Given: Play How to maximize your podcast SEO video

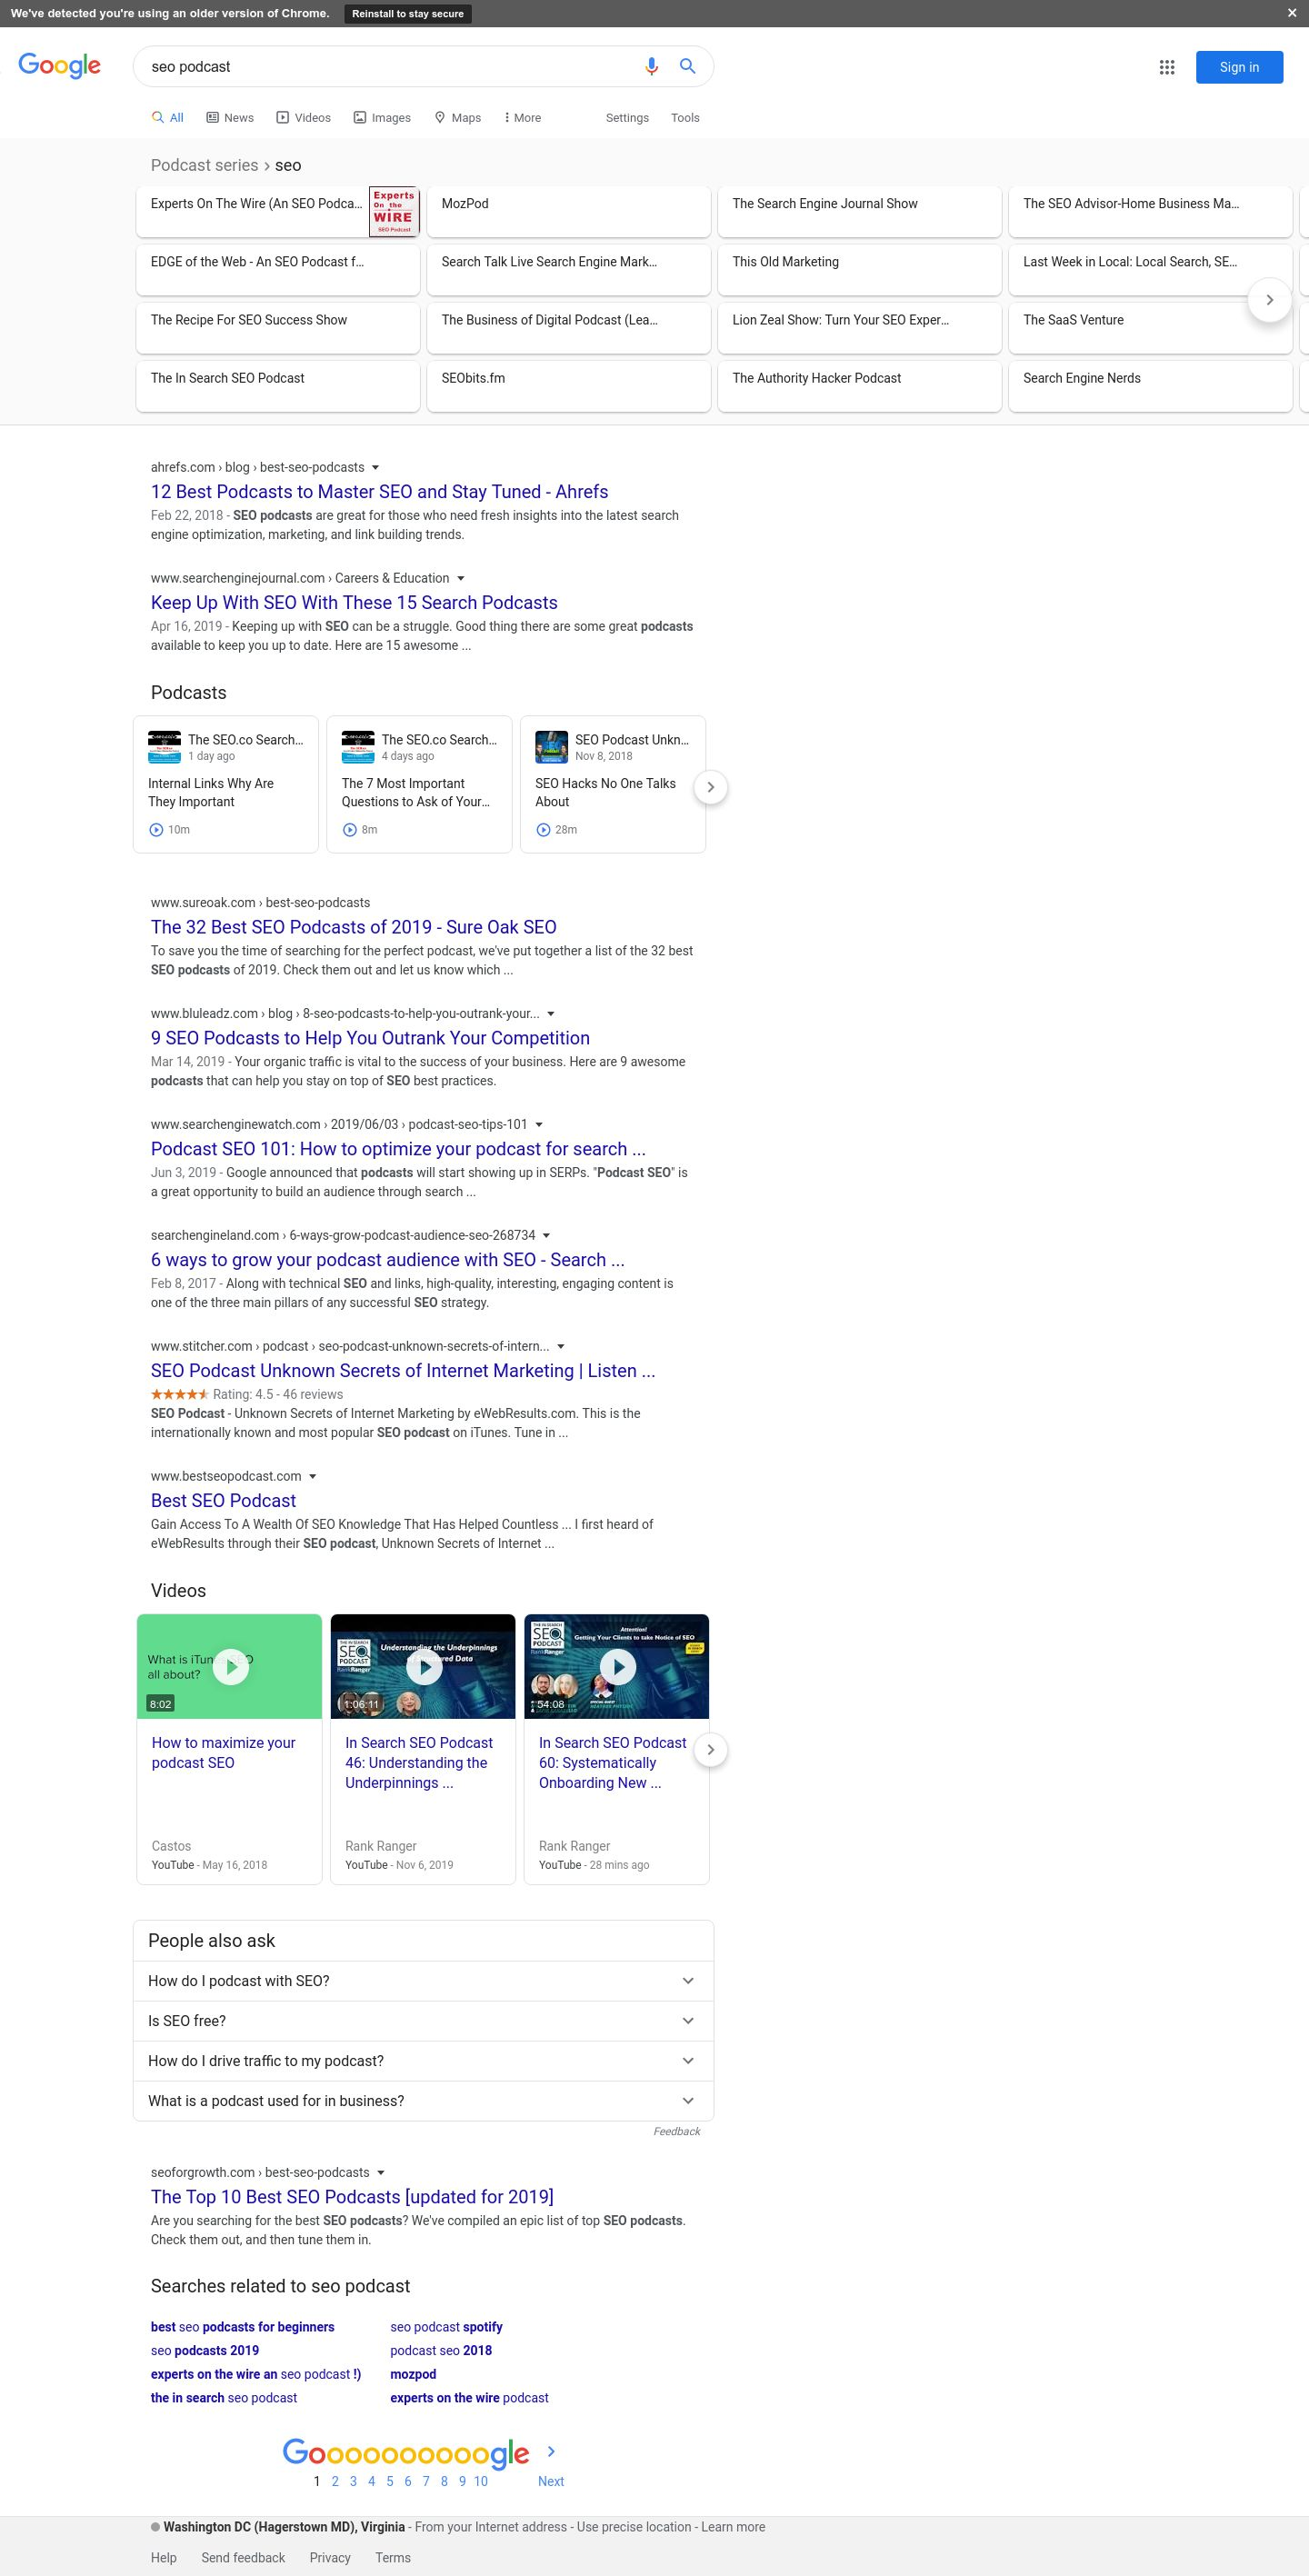Looking at the screenshot, I should pyautogui.click(x=231, y=1667).
